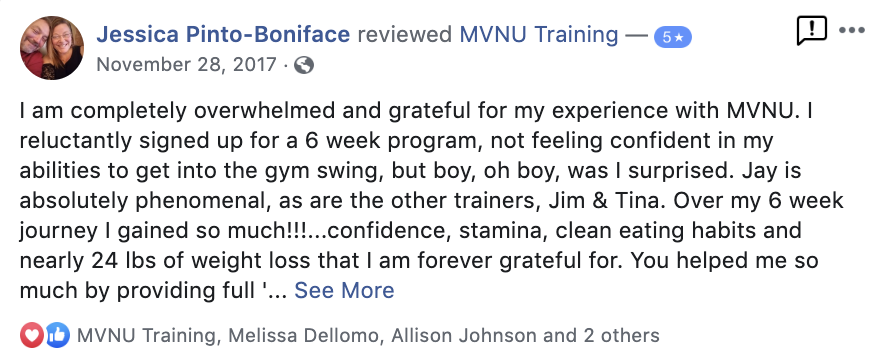Viewport: 874px width, 362px height.
Task: Open the November 28, 2017 timestamp
Action: (186, 65)
